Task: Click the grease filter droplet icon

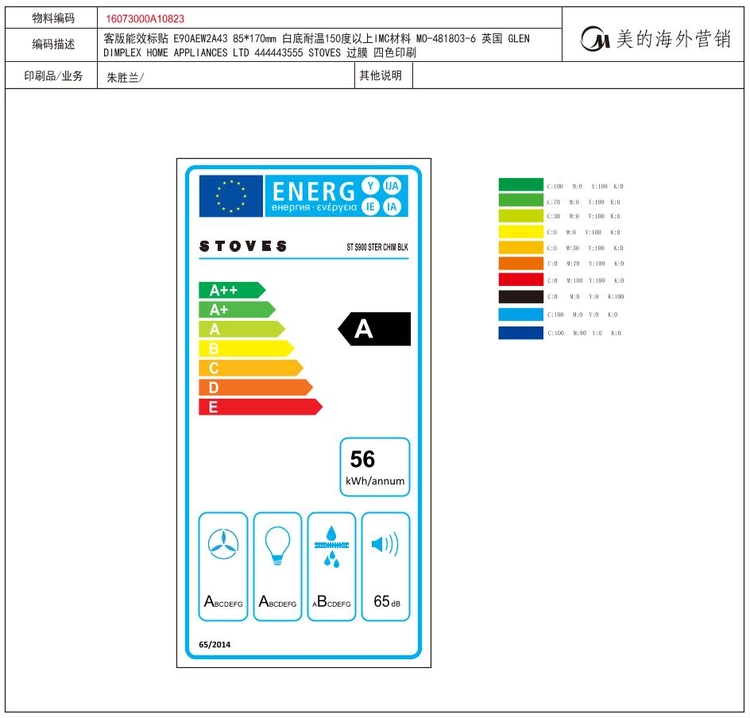Action: (331, 547)
